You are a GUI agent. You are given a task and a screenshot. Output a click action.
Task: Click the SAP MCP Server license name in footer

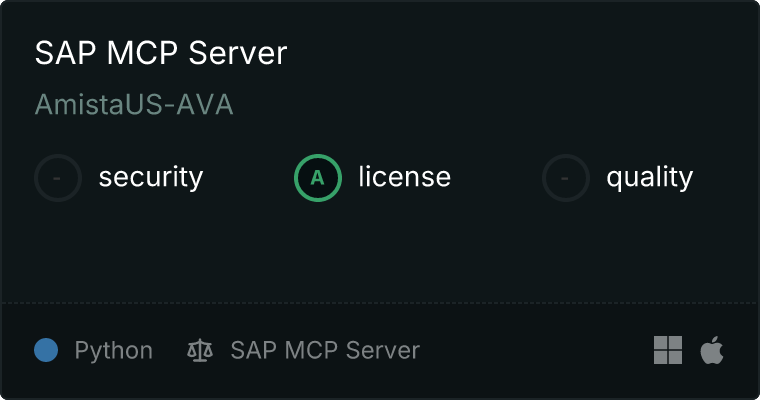pyautogui.click(x=325, y=351)
